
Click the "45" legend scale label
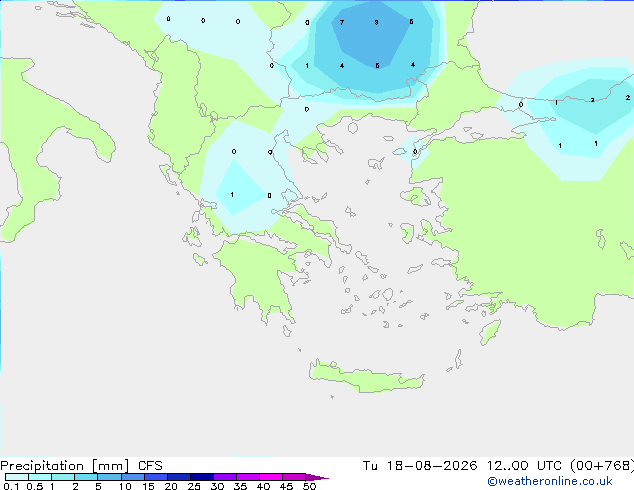(286, 486)
